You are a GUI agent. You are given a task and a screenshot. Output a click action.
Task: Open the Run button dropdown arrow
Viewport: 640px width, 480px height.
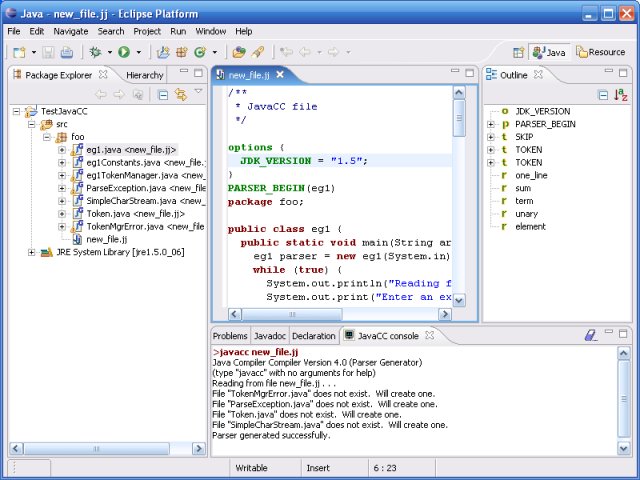139,52
